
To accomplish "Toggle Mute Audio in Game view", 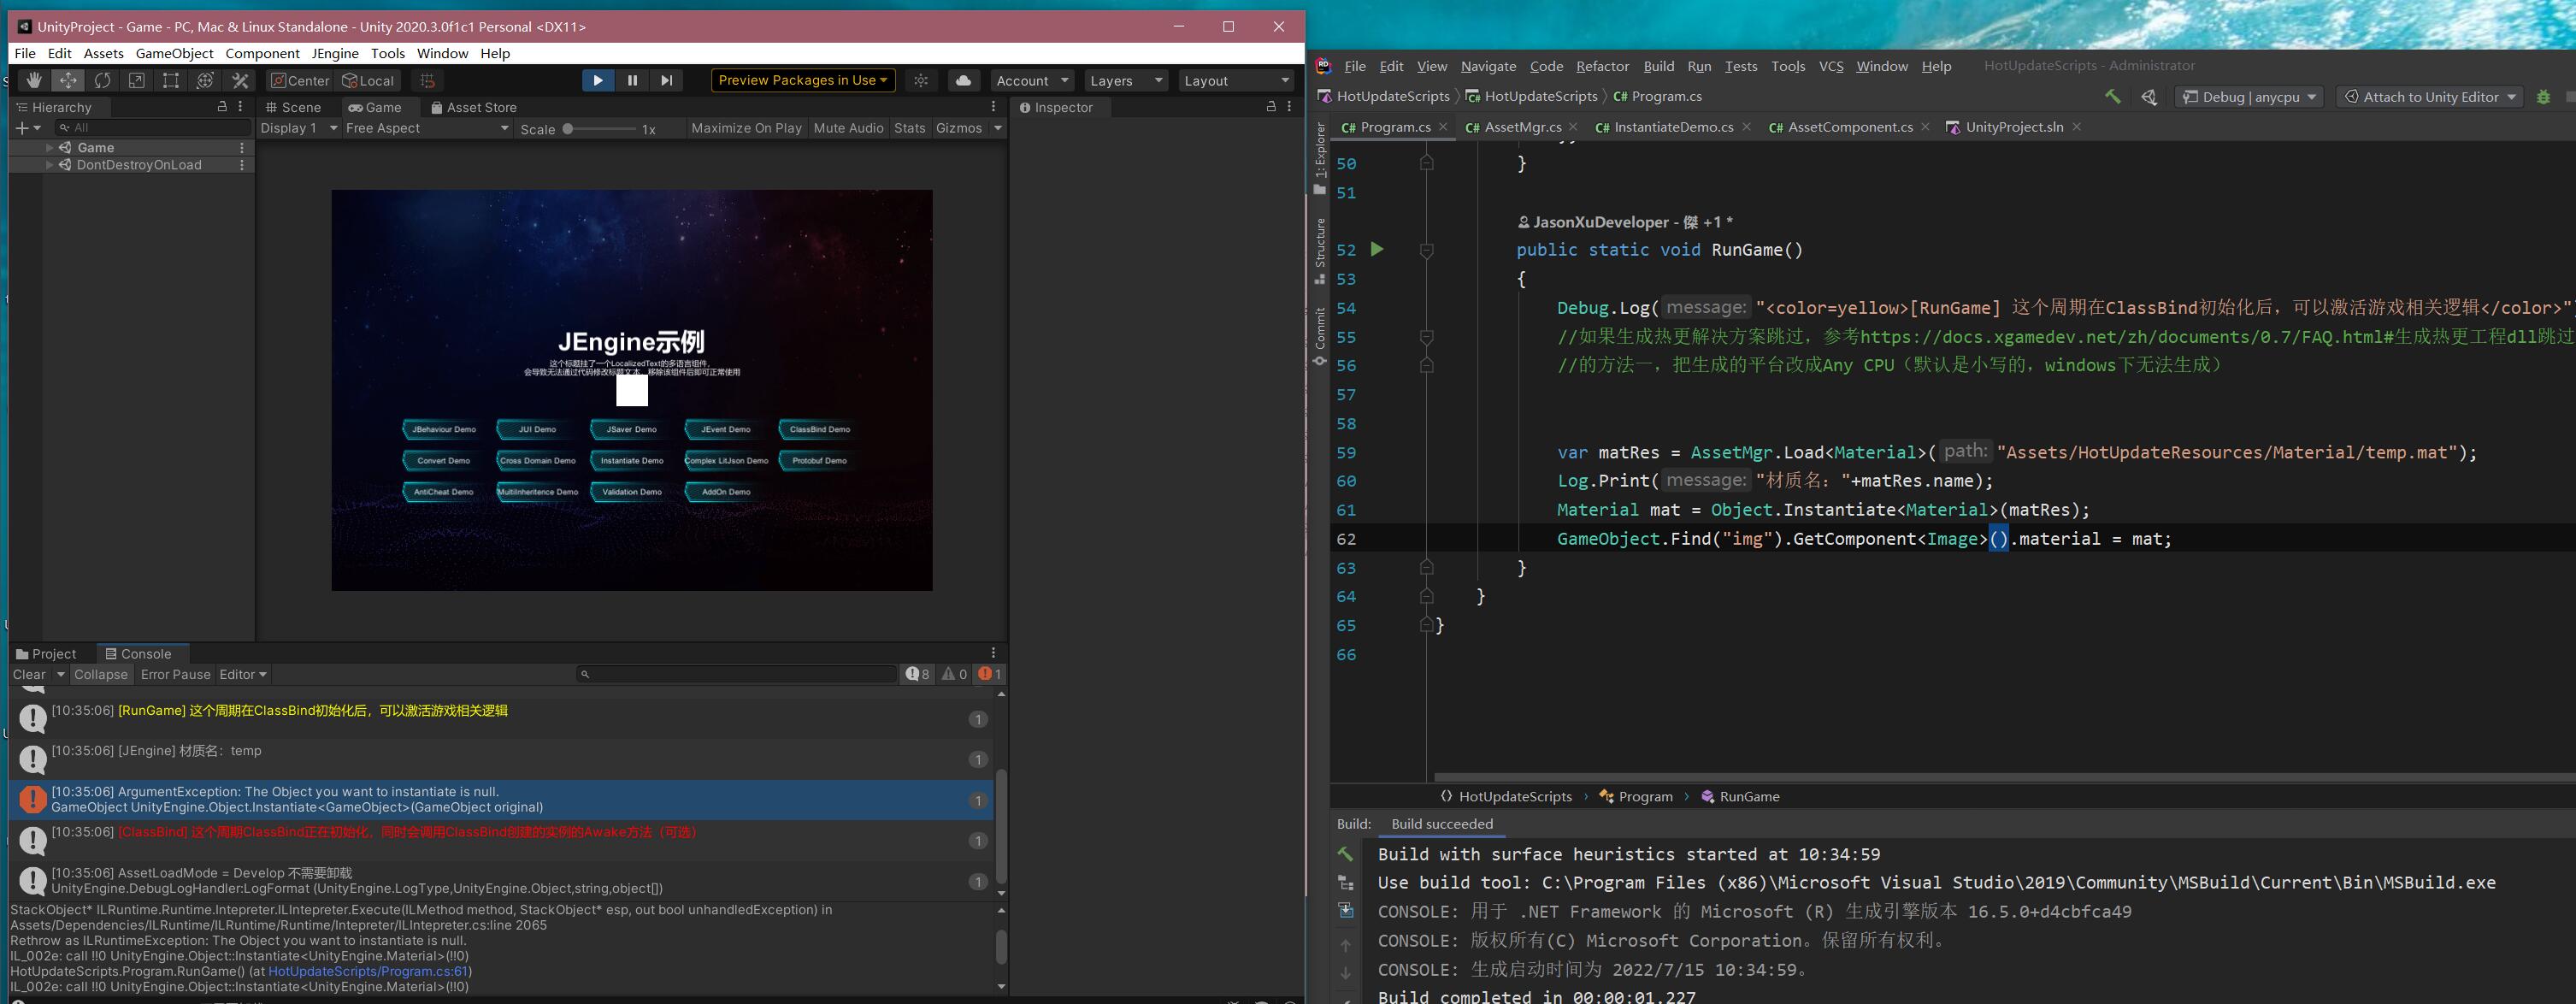I will [848, 128].
